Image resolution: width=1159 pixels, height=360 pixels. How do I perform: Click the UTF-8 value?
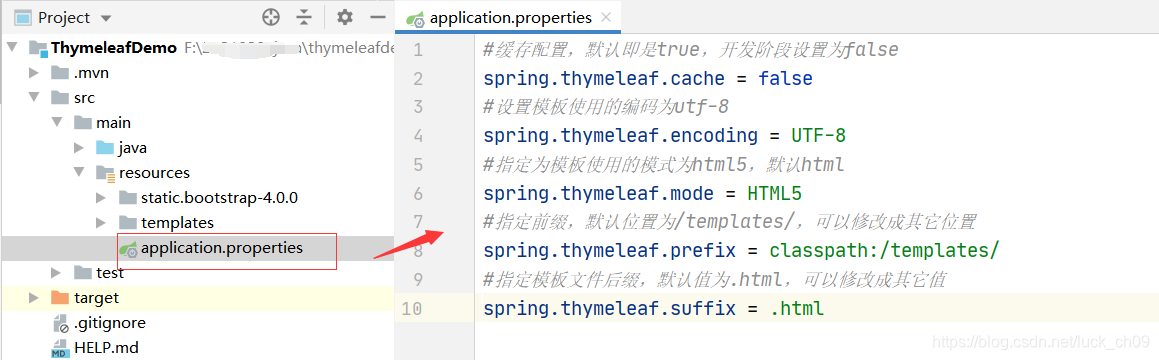[x=818, y=135]
